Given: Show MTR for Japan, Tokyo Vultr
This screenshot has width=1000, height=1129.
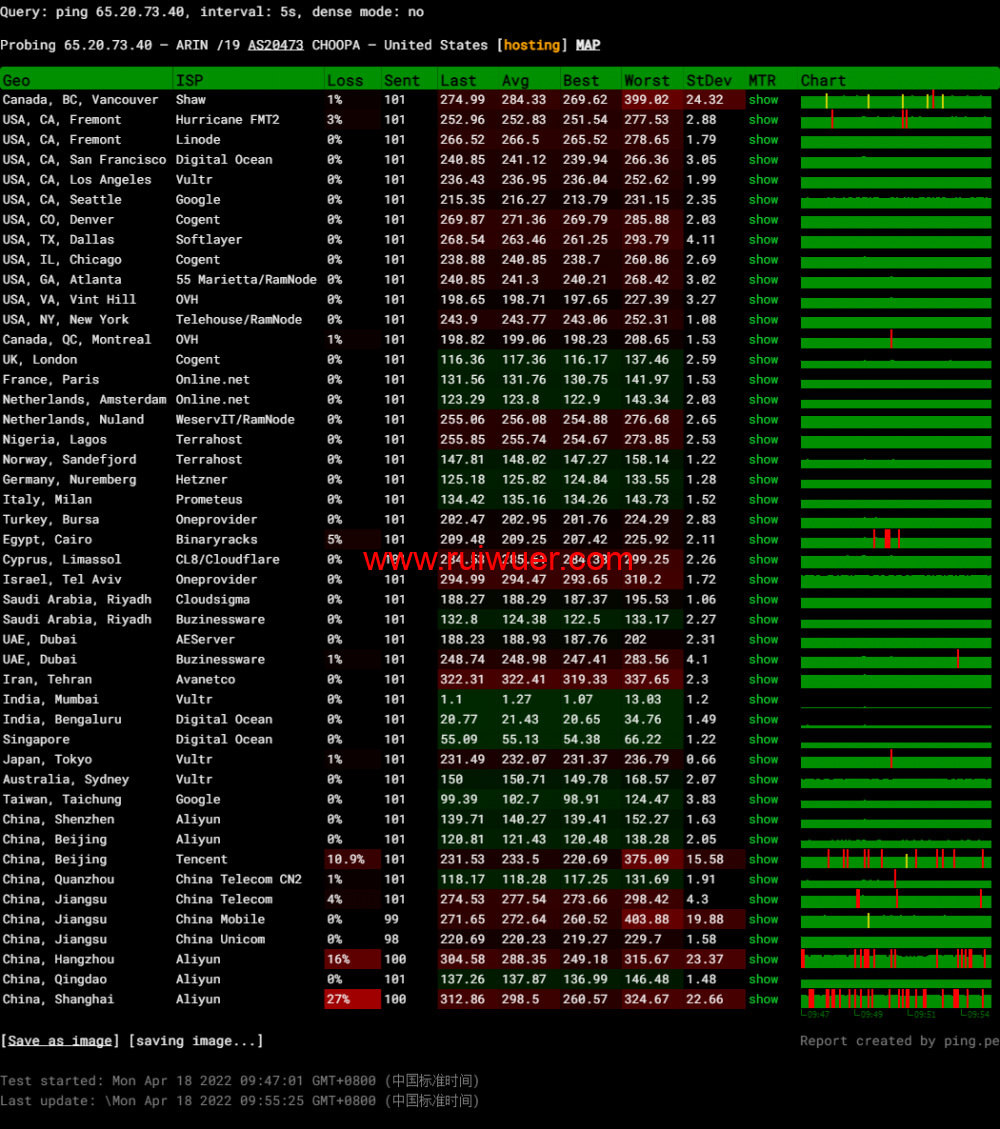Looking at the screenshot, I should [763, 760].
